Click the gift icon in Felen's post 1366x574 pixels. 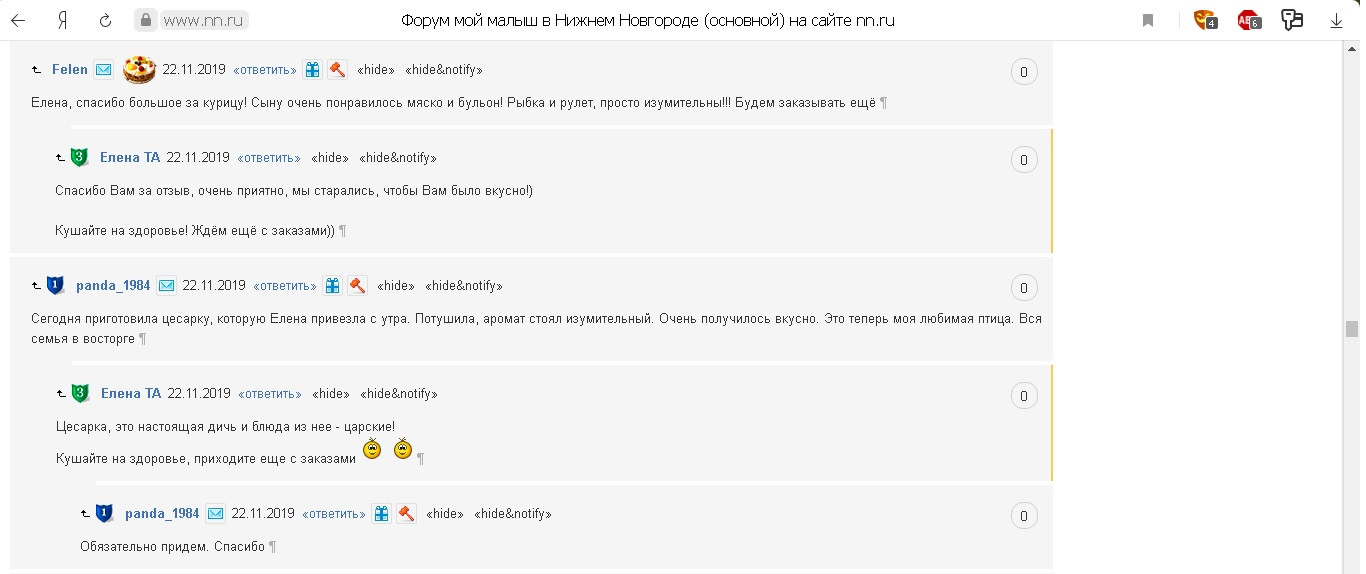313,70
